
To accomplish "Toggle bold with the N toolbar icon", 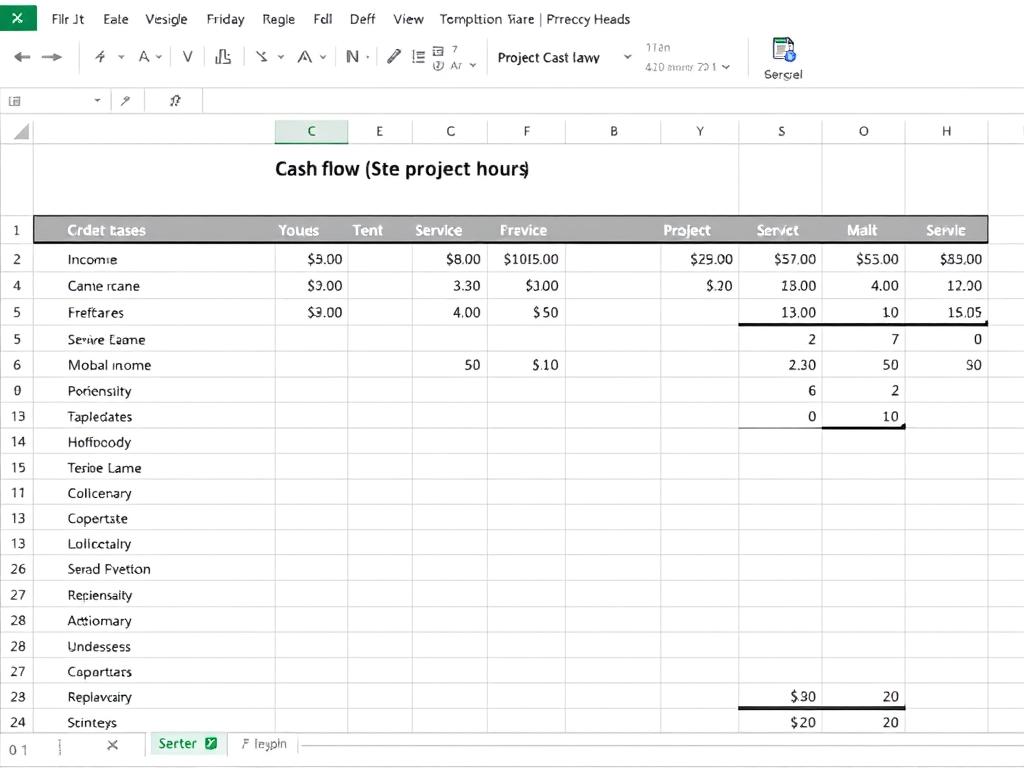I will (354, 57).
